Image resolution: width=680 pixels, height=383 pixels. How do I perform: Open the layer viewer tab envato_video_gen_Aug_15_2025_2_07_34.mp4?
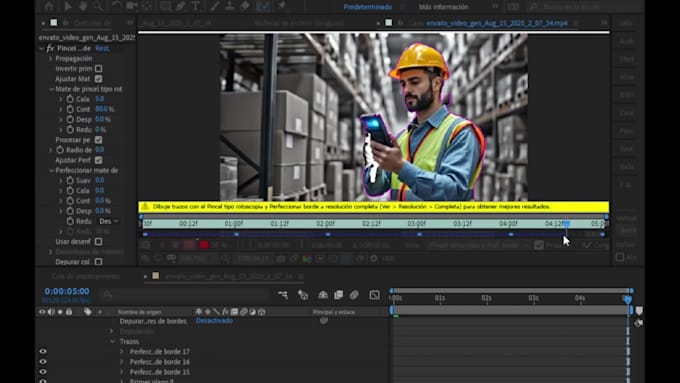coord(497,23)
